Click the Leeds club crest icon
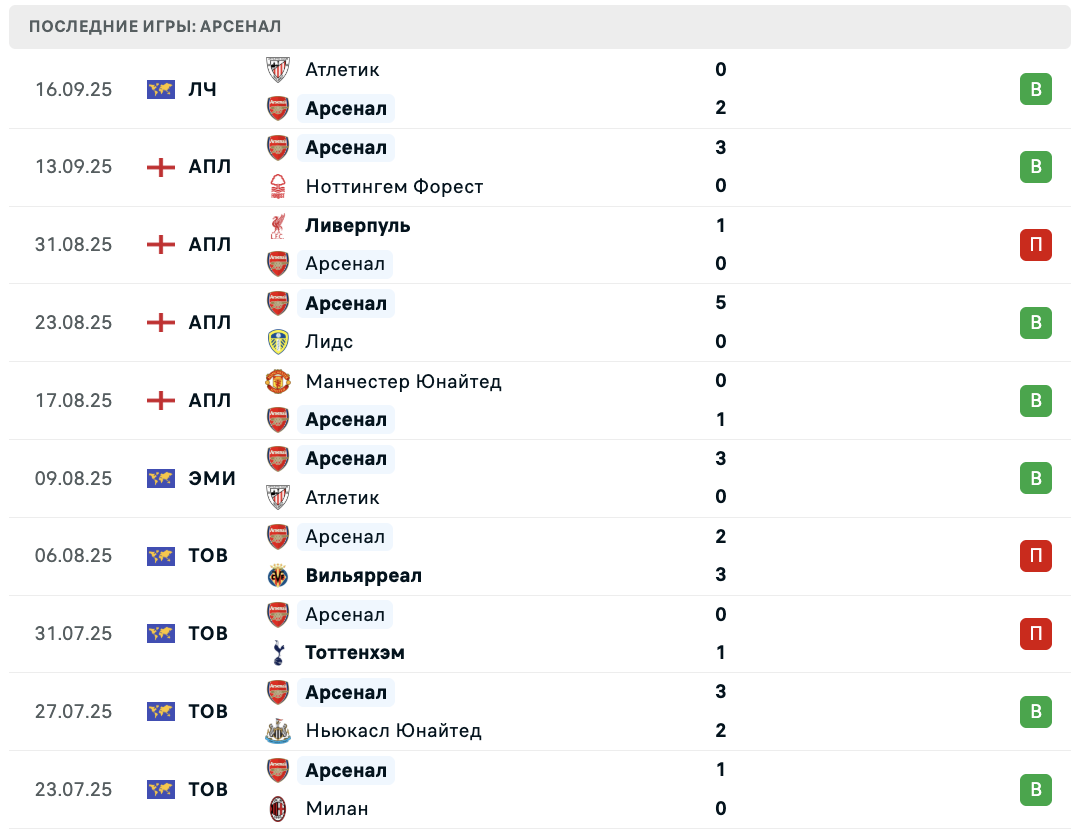 pos(278,342)
